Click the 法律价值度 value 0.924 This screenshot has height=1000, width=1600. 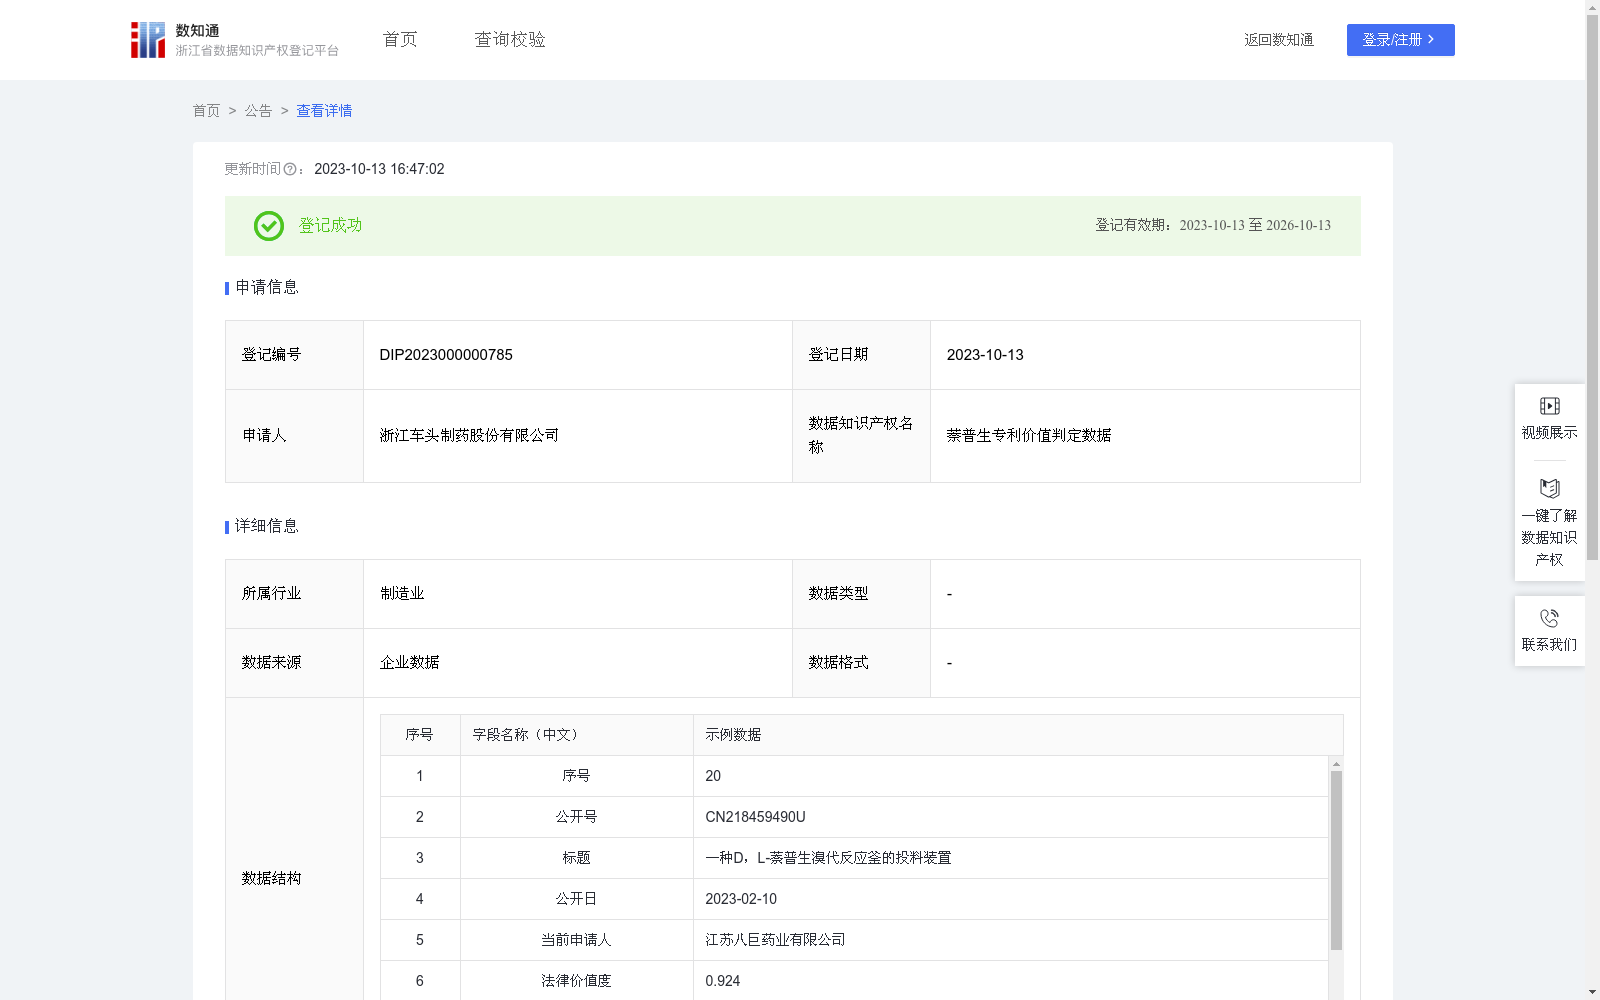point(723,981)
